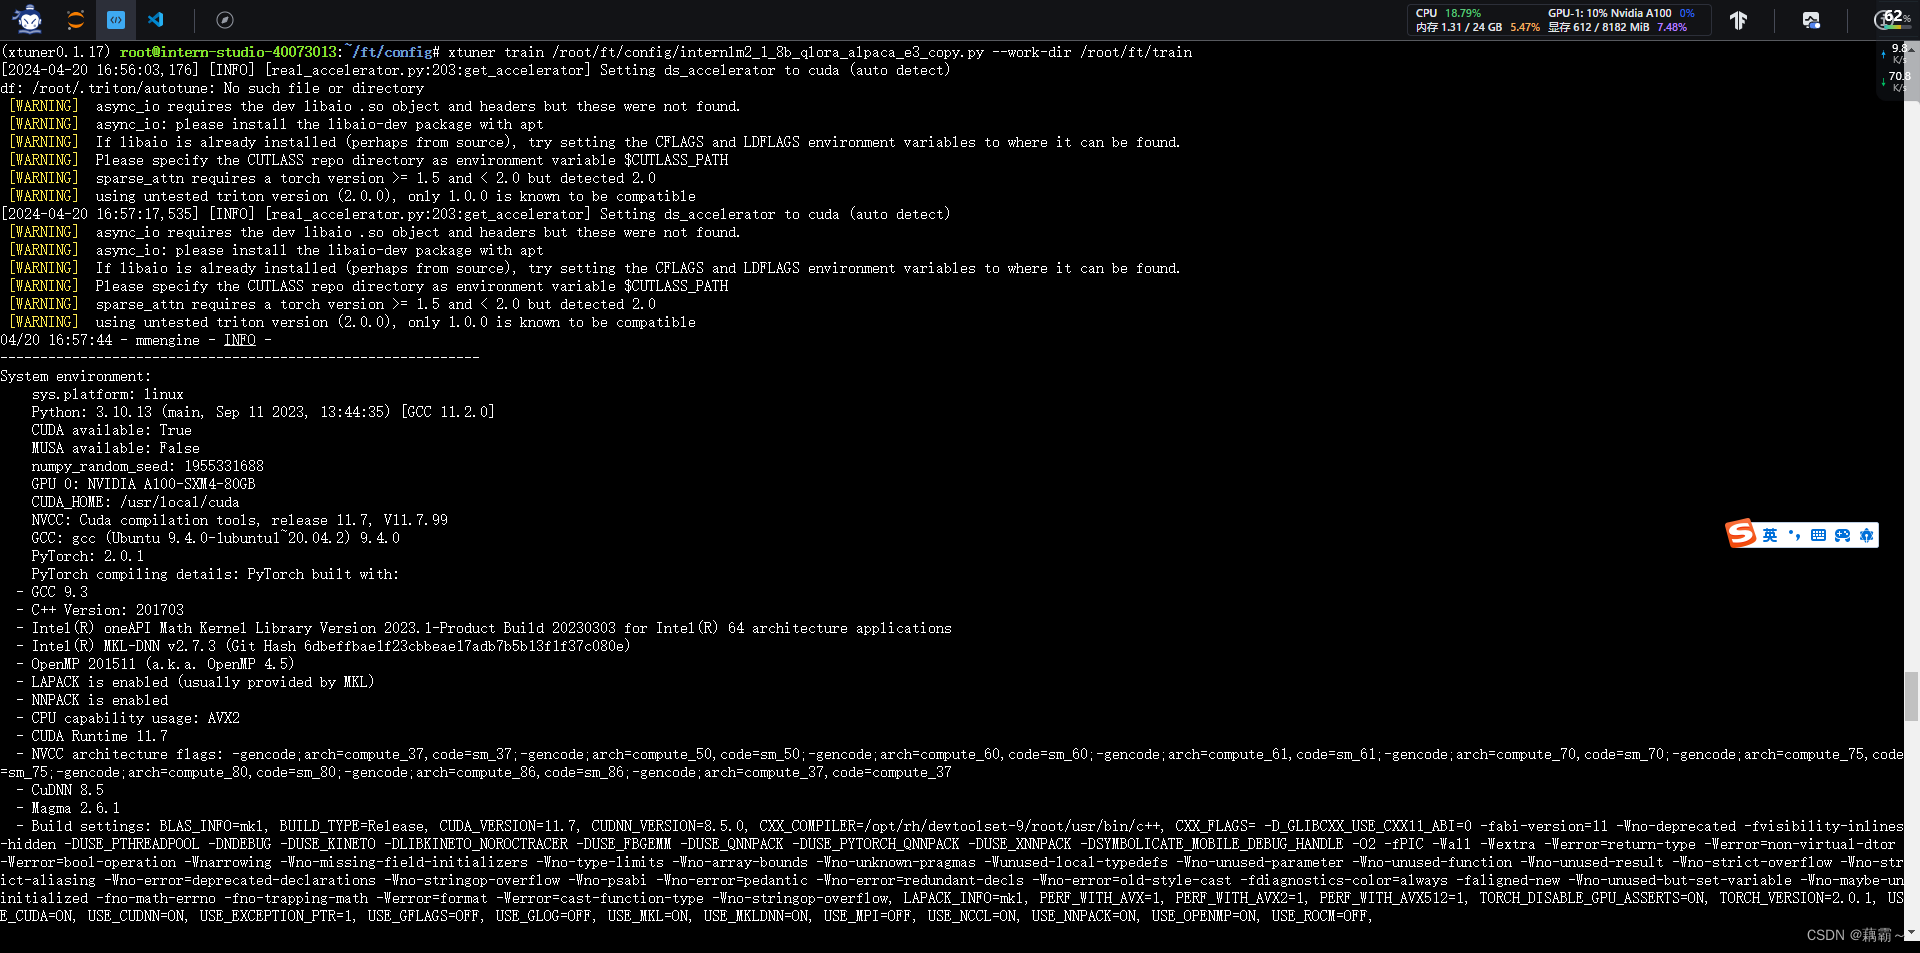Click the 'CUDA Runtime 11.7' line

(x=99, y=736)
